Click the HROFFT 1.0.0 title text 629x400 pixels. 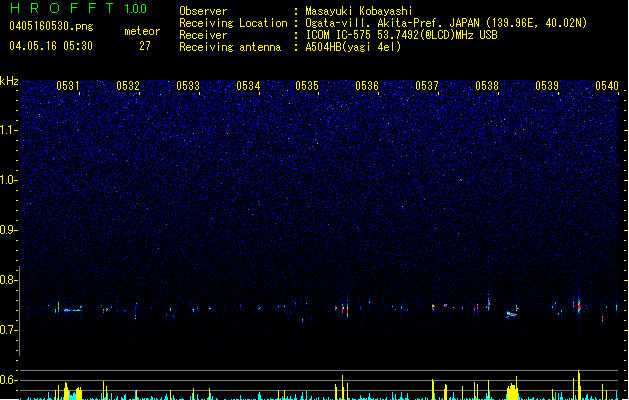pyautogui.click(x=79, y=8)
